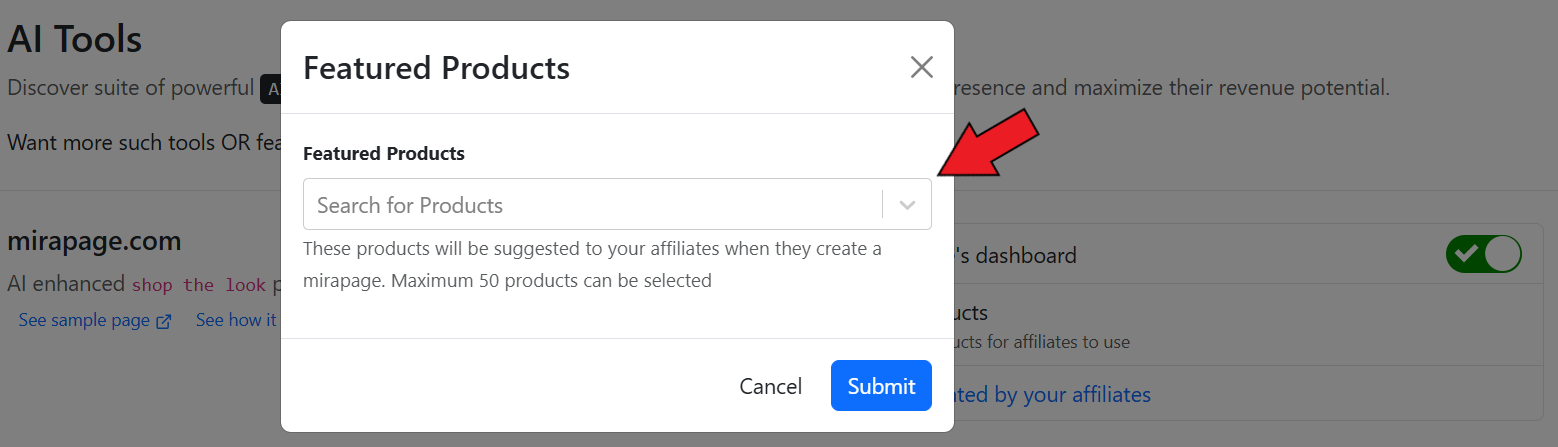1558x447 pixels.
Task: Follow the "See how it" link
Action: pyautogui.click(x=236, y=320)
